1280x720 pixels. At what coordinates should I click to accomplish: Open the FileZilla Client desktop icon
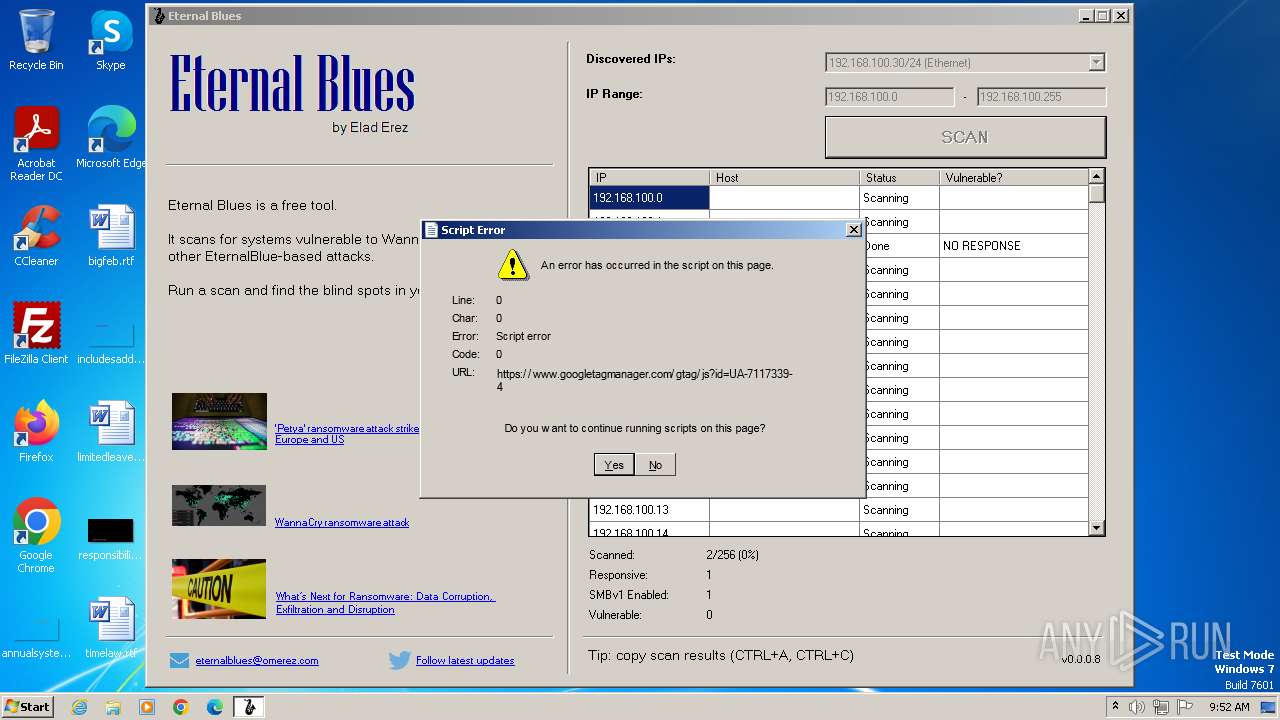36,334
